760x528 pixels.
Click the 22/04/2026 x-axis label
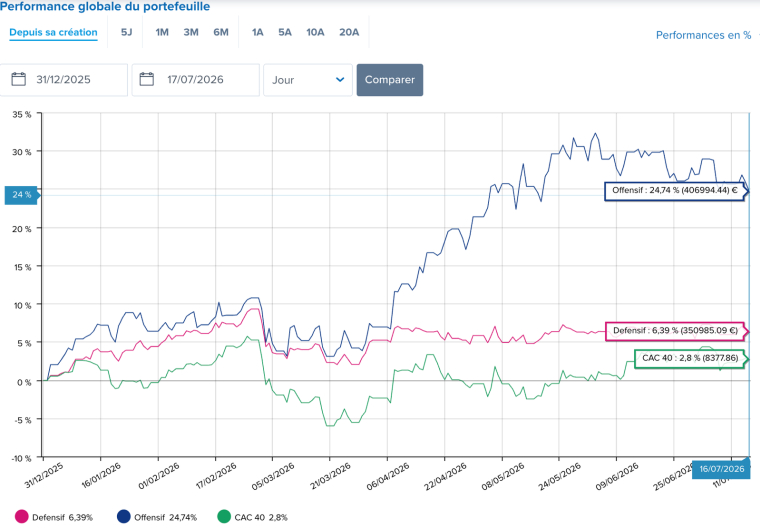pyautogui.click(x=445, y=476)
